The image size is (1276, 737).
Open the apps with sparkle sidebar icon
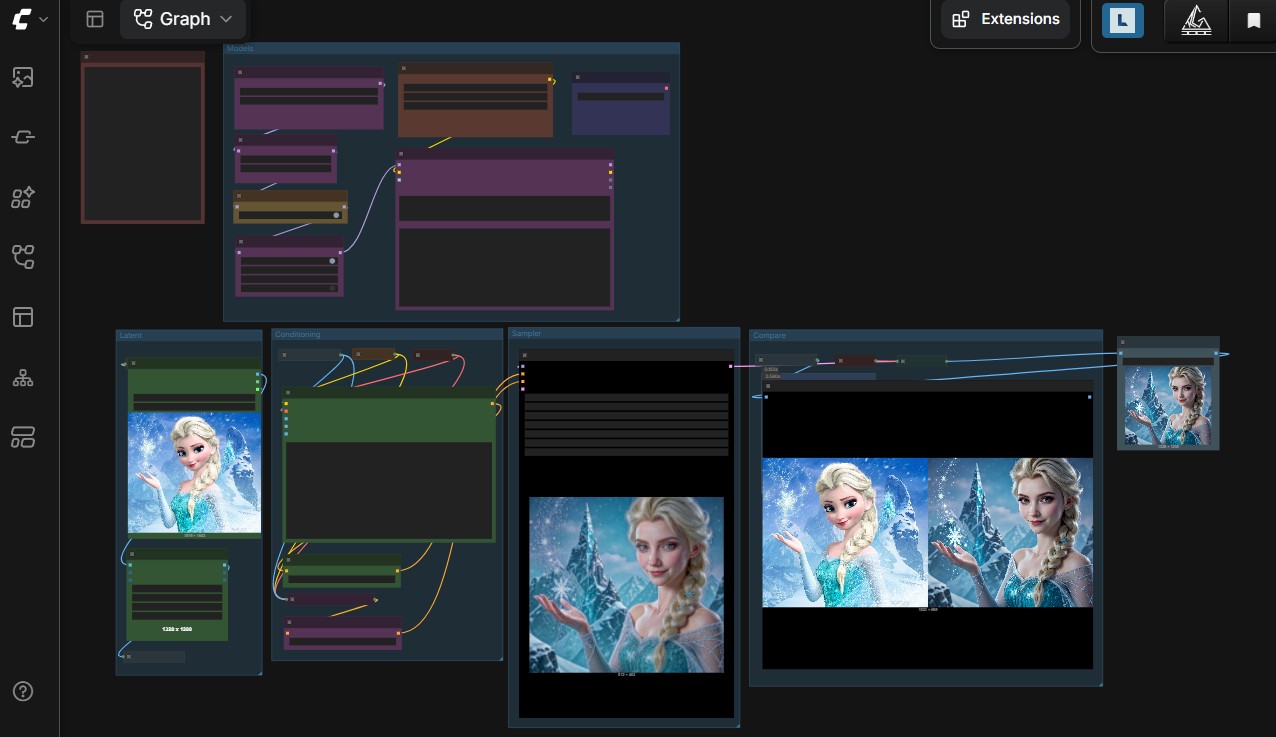tap(23, 197)
